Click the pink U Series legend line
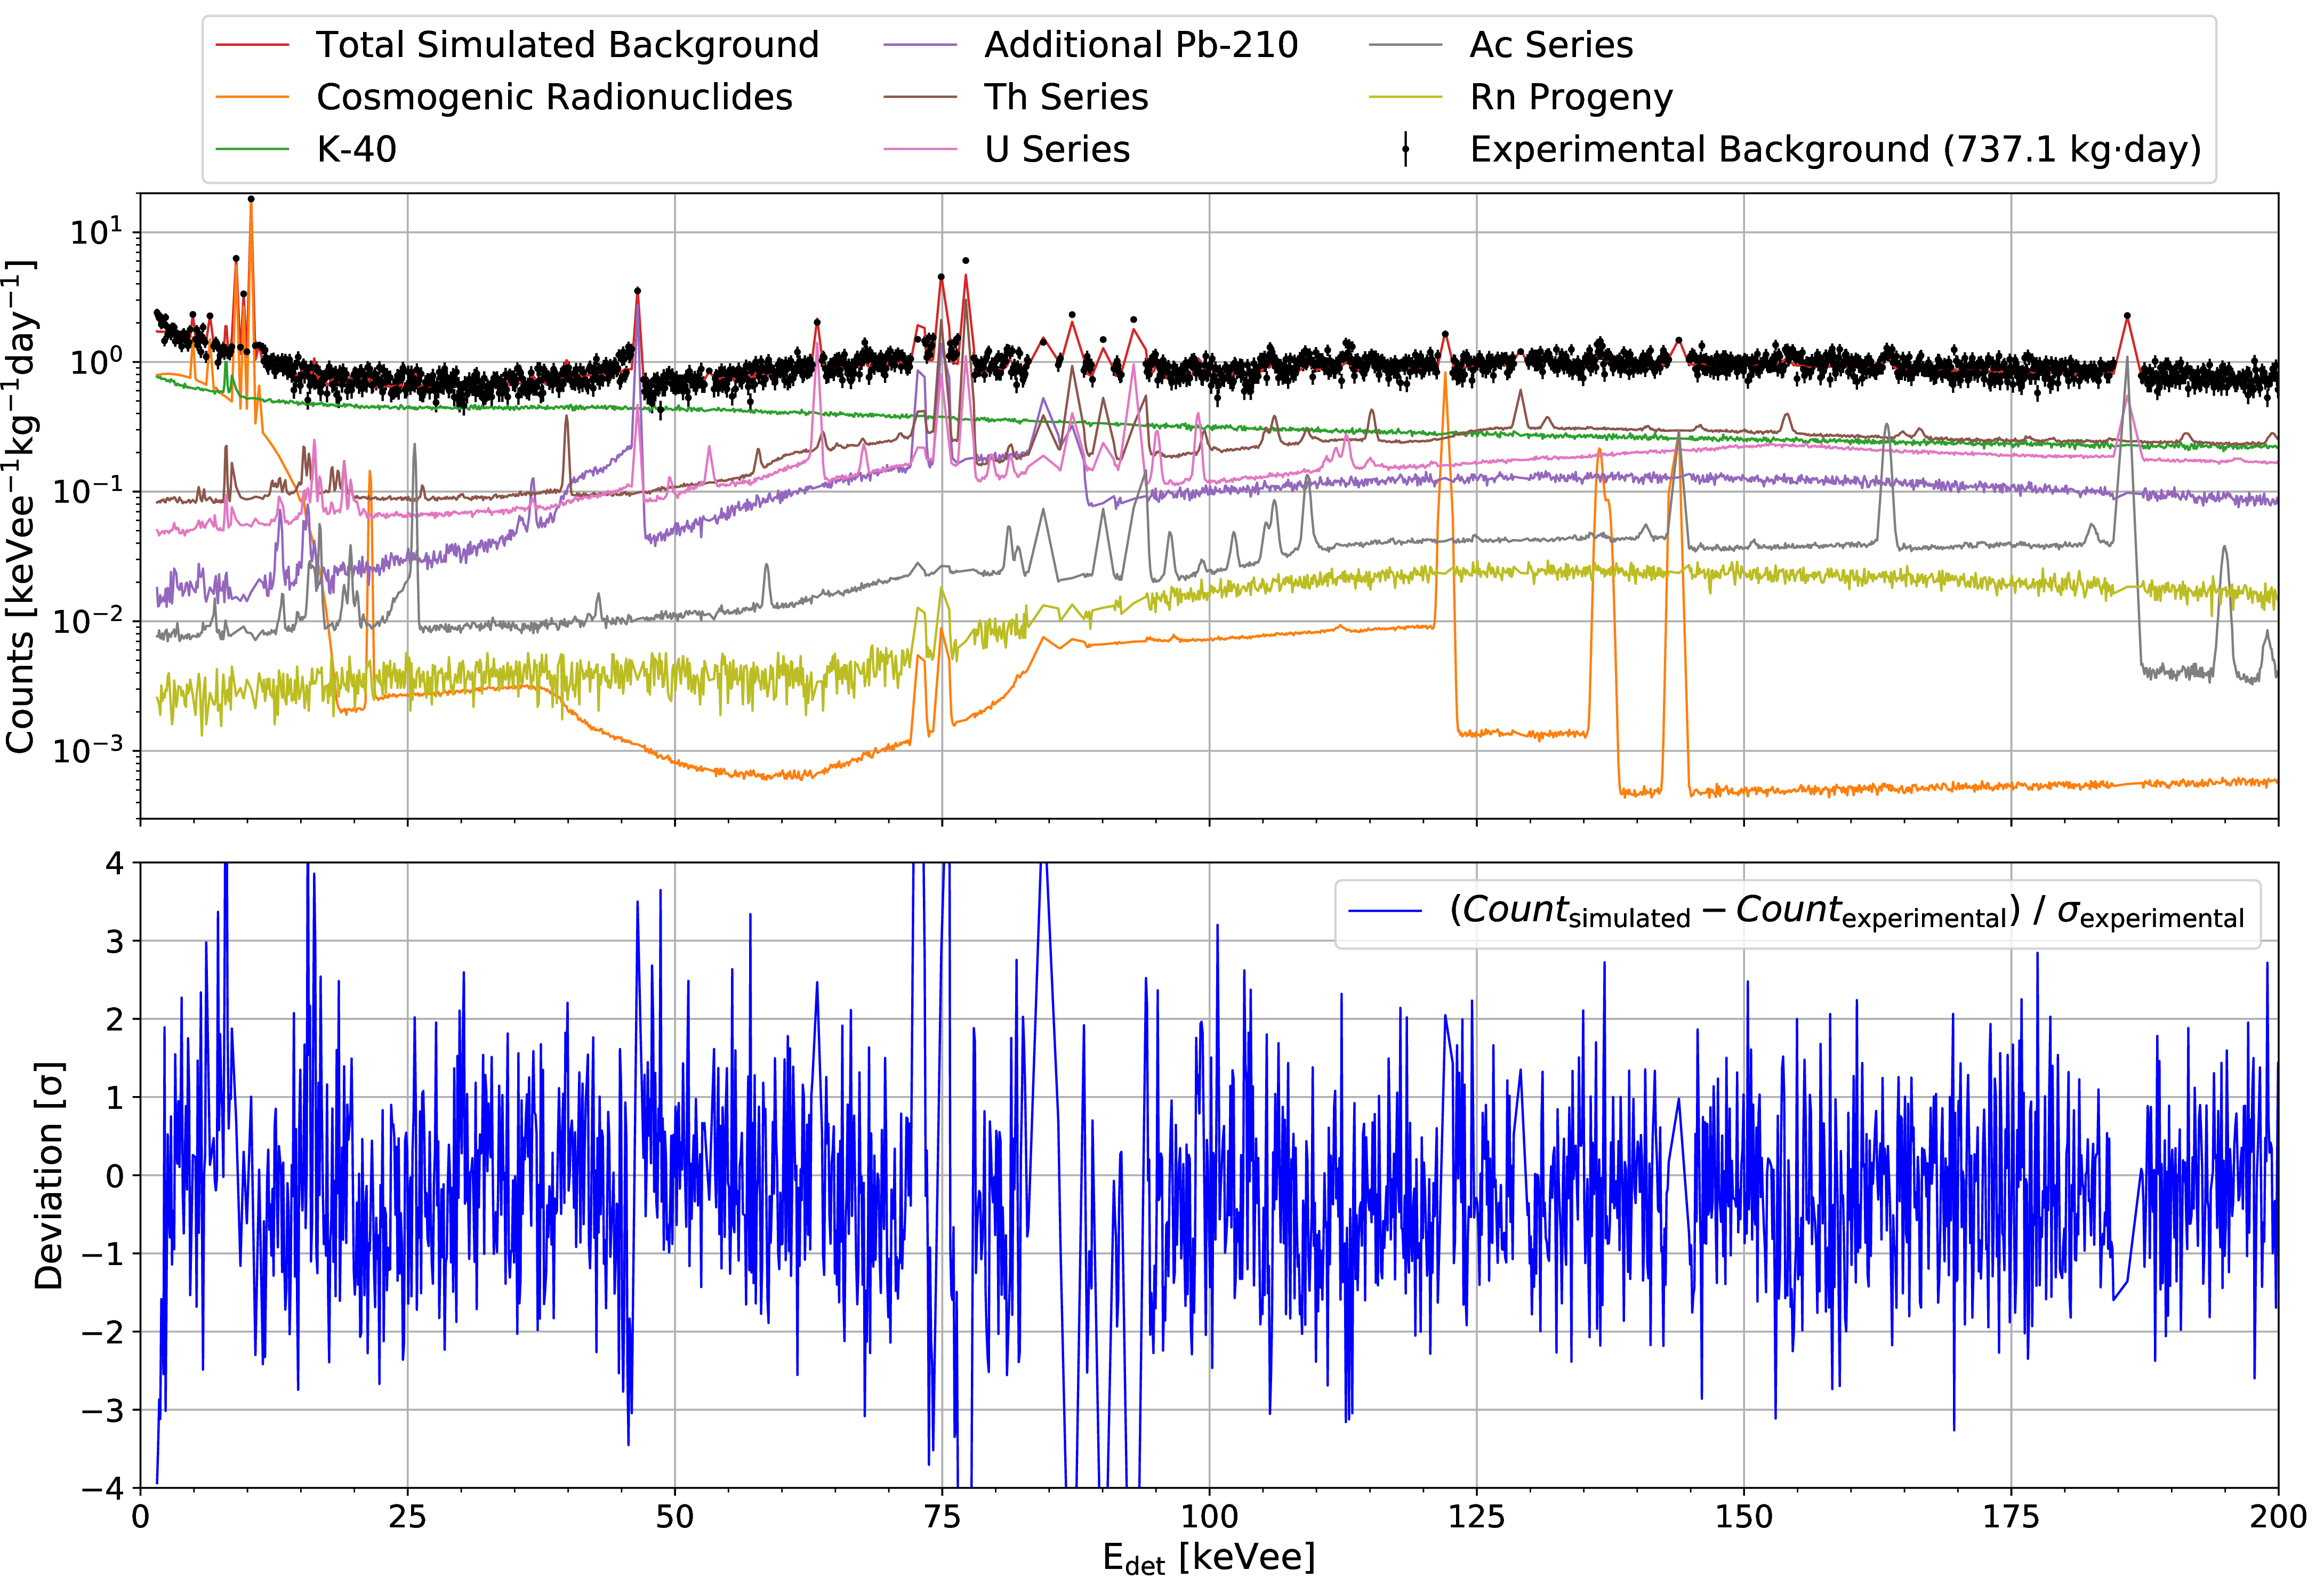The width and height of the screenshot is (2324, 1594). 920,150
